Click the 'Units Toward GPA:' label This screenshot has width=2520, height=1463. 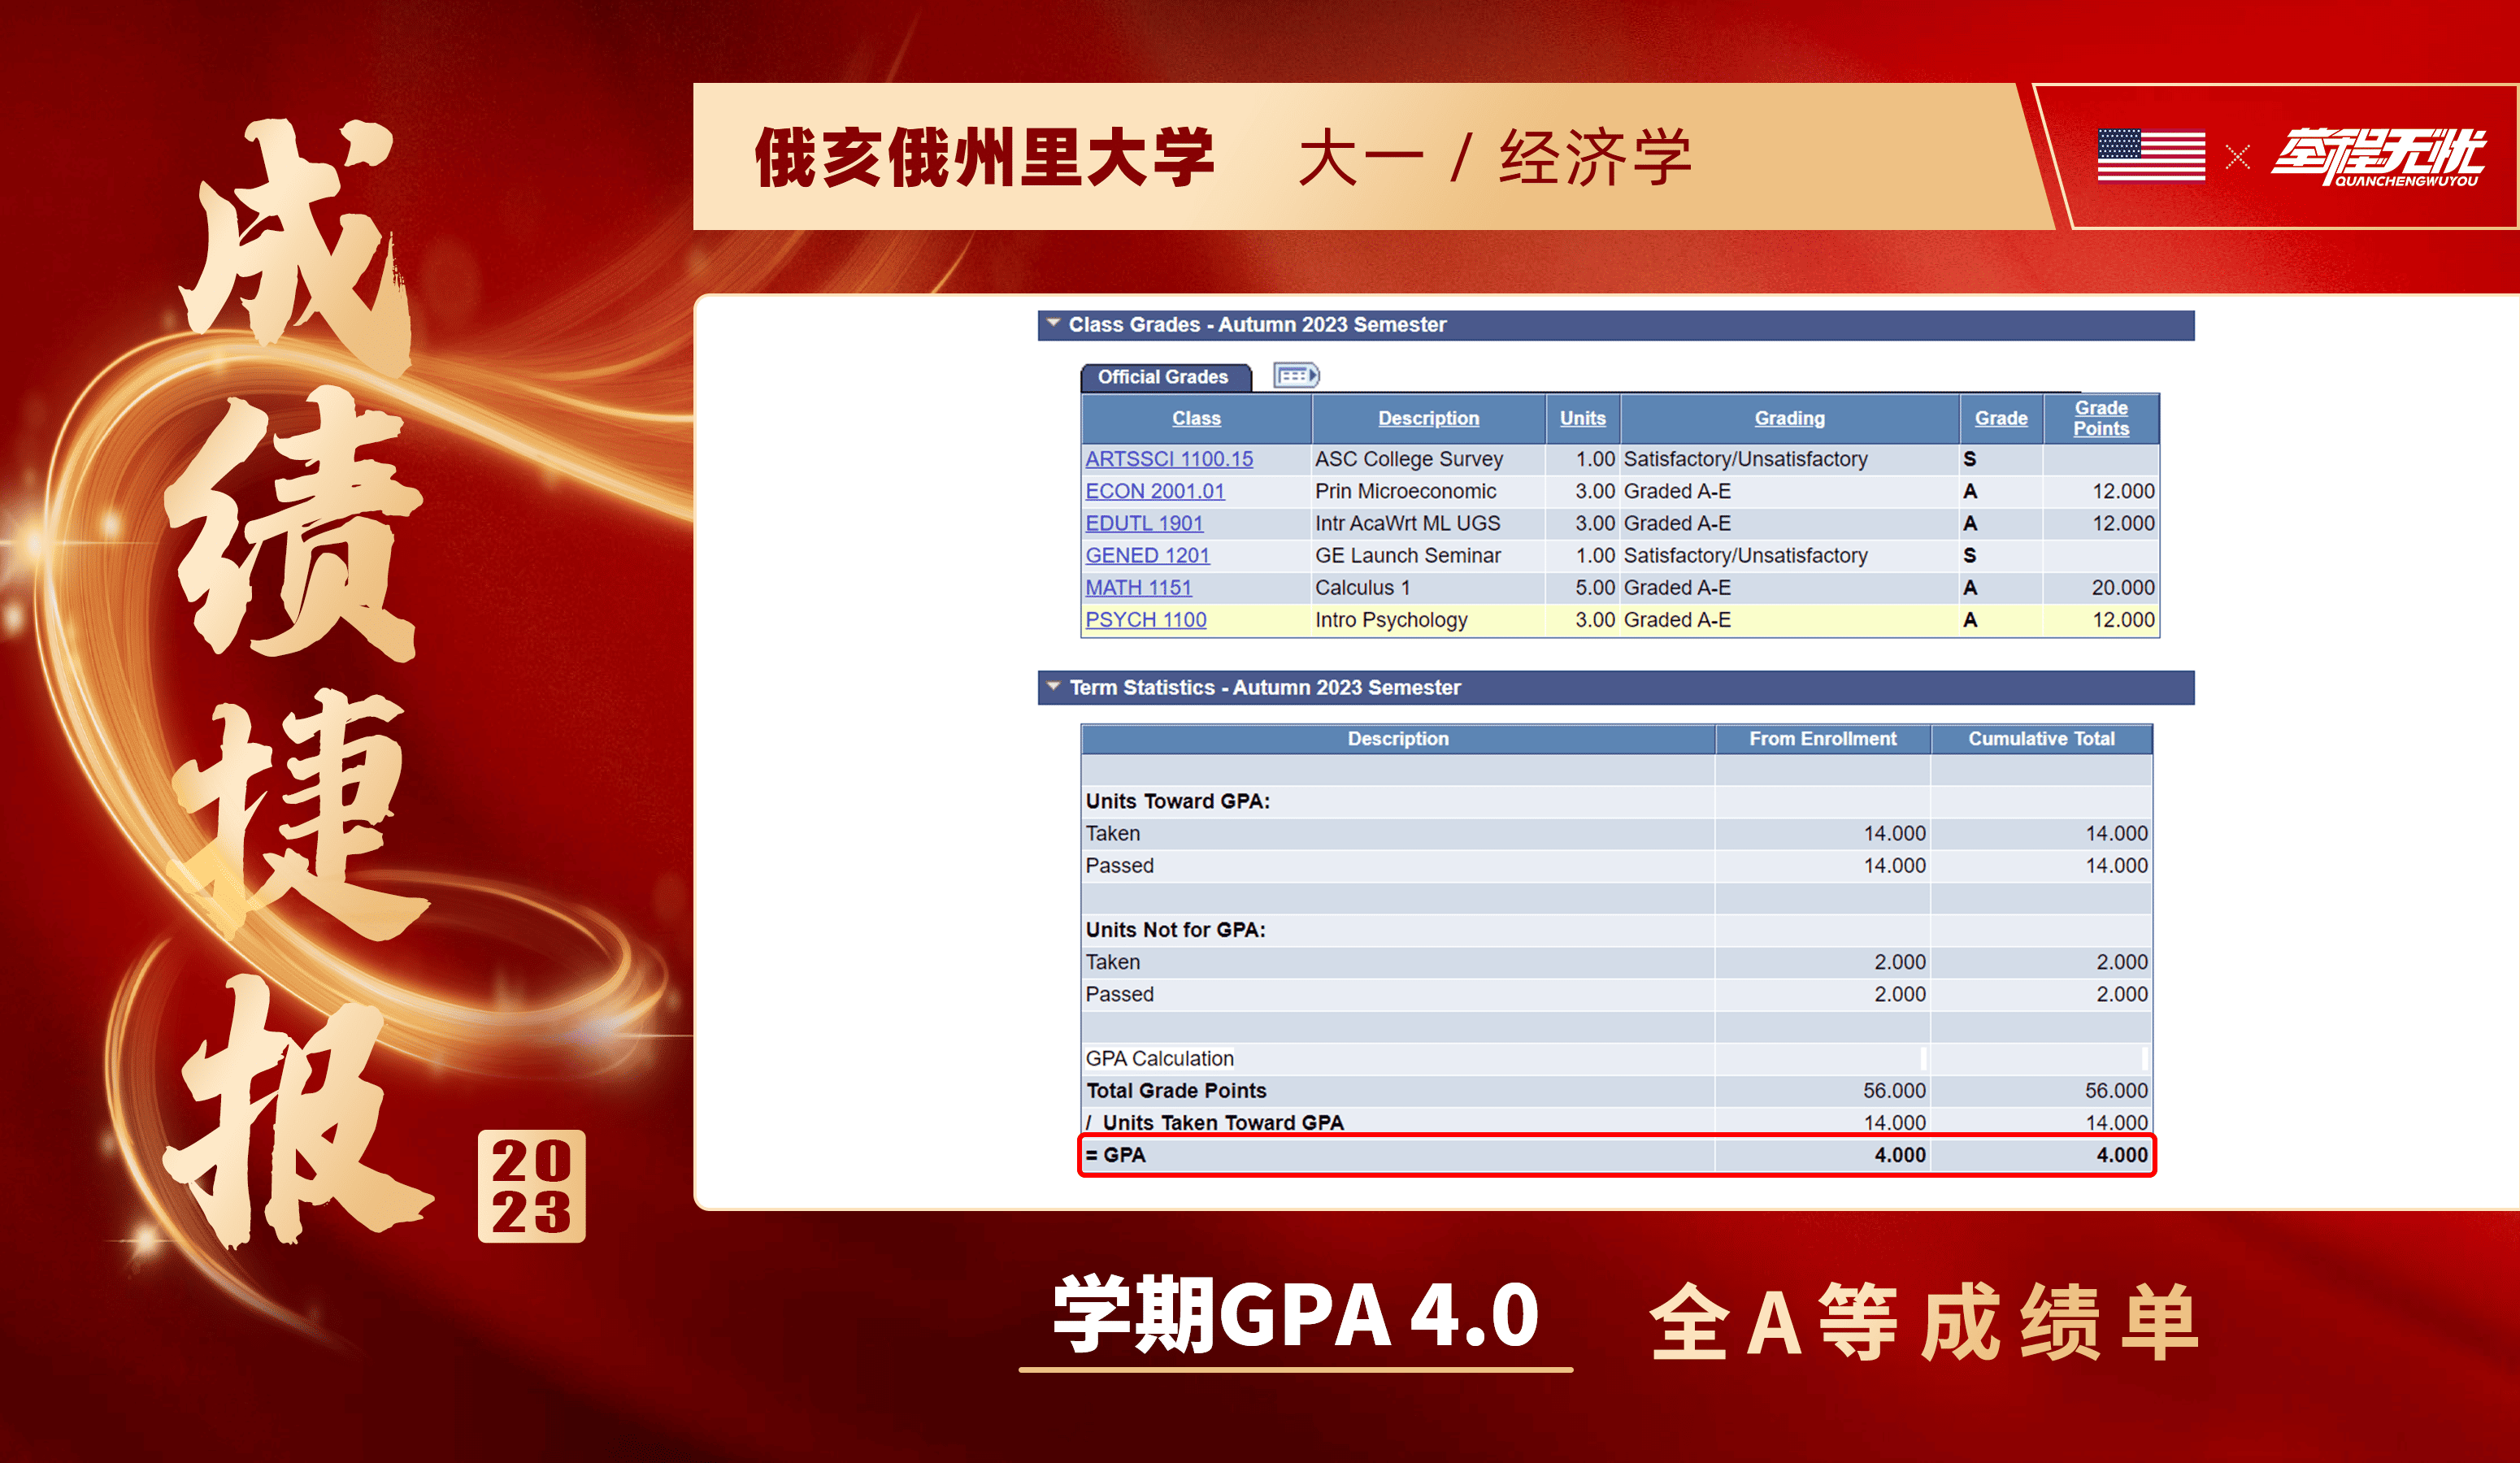click(1177, 801)
